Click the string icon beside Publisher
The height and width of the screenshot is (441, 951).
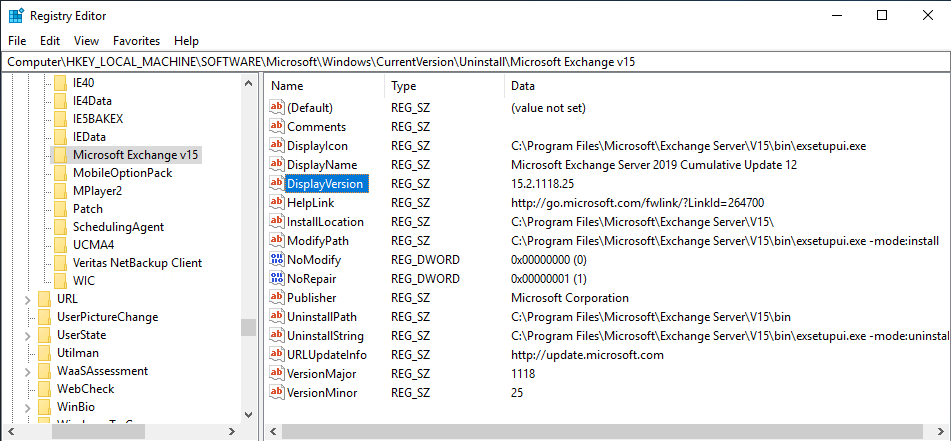pos(277,298)
